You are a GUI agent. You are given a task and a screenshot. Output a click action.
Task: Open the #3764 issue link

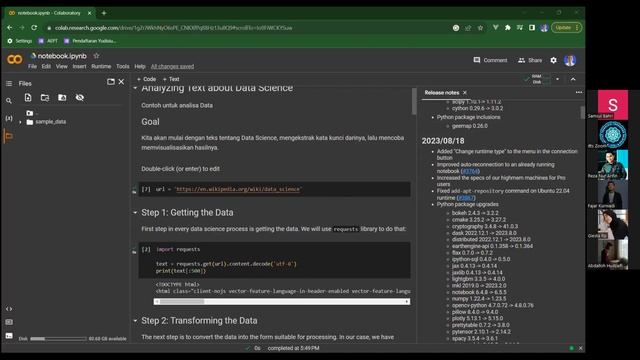(x=470, y=171)
